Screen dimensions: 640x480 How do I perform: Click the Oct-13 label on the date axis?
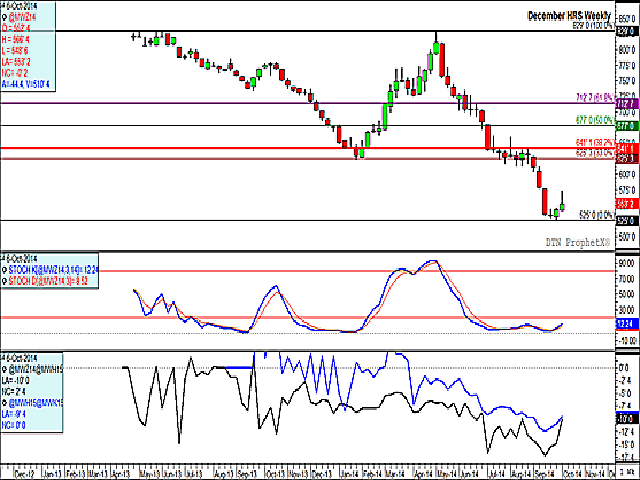275,473
